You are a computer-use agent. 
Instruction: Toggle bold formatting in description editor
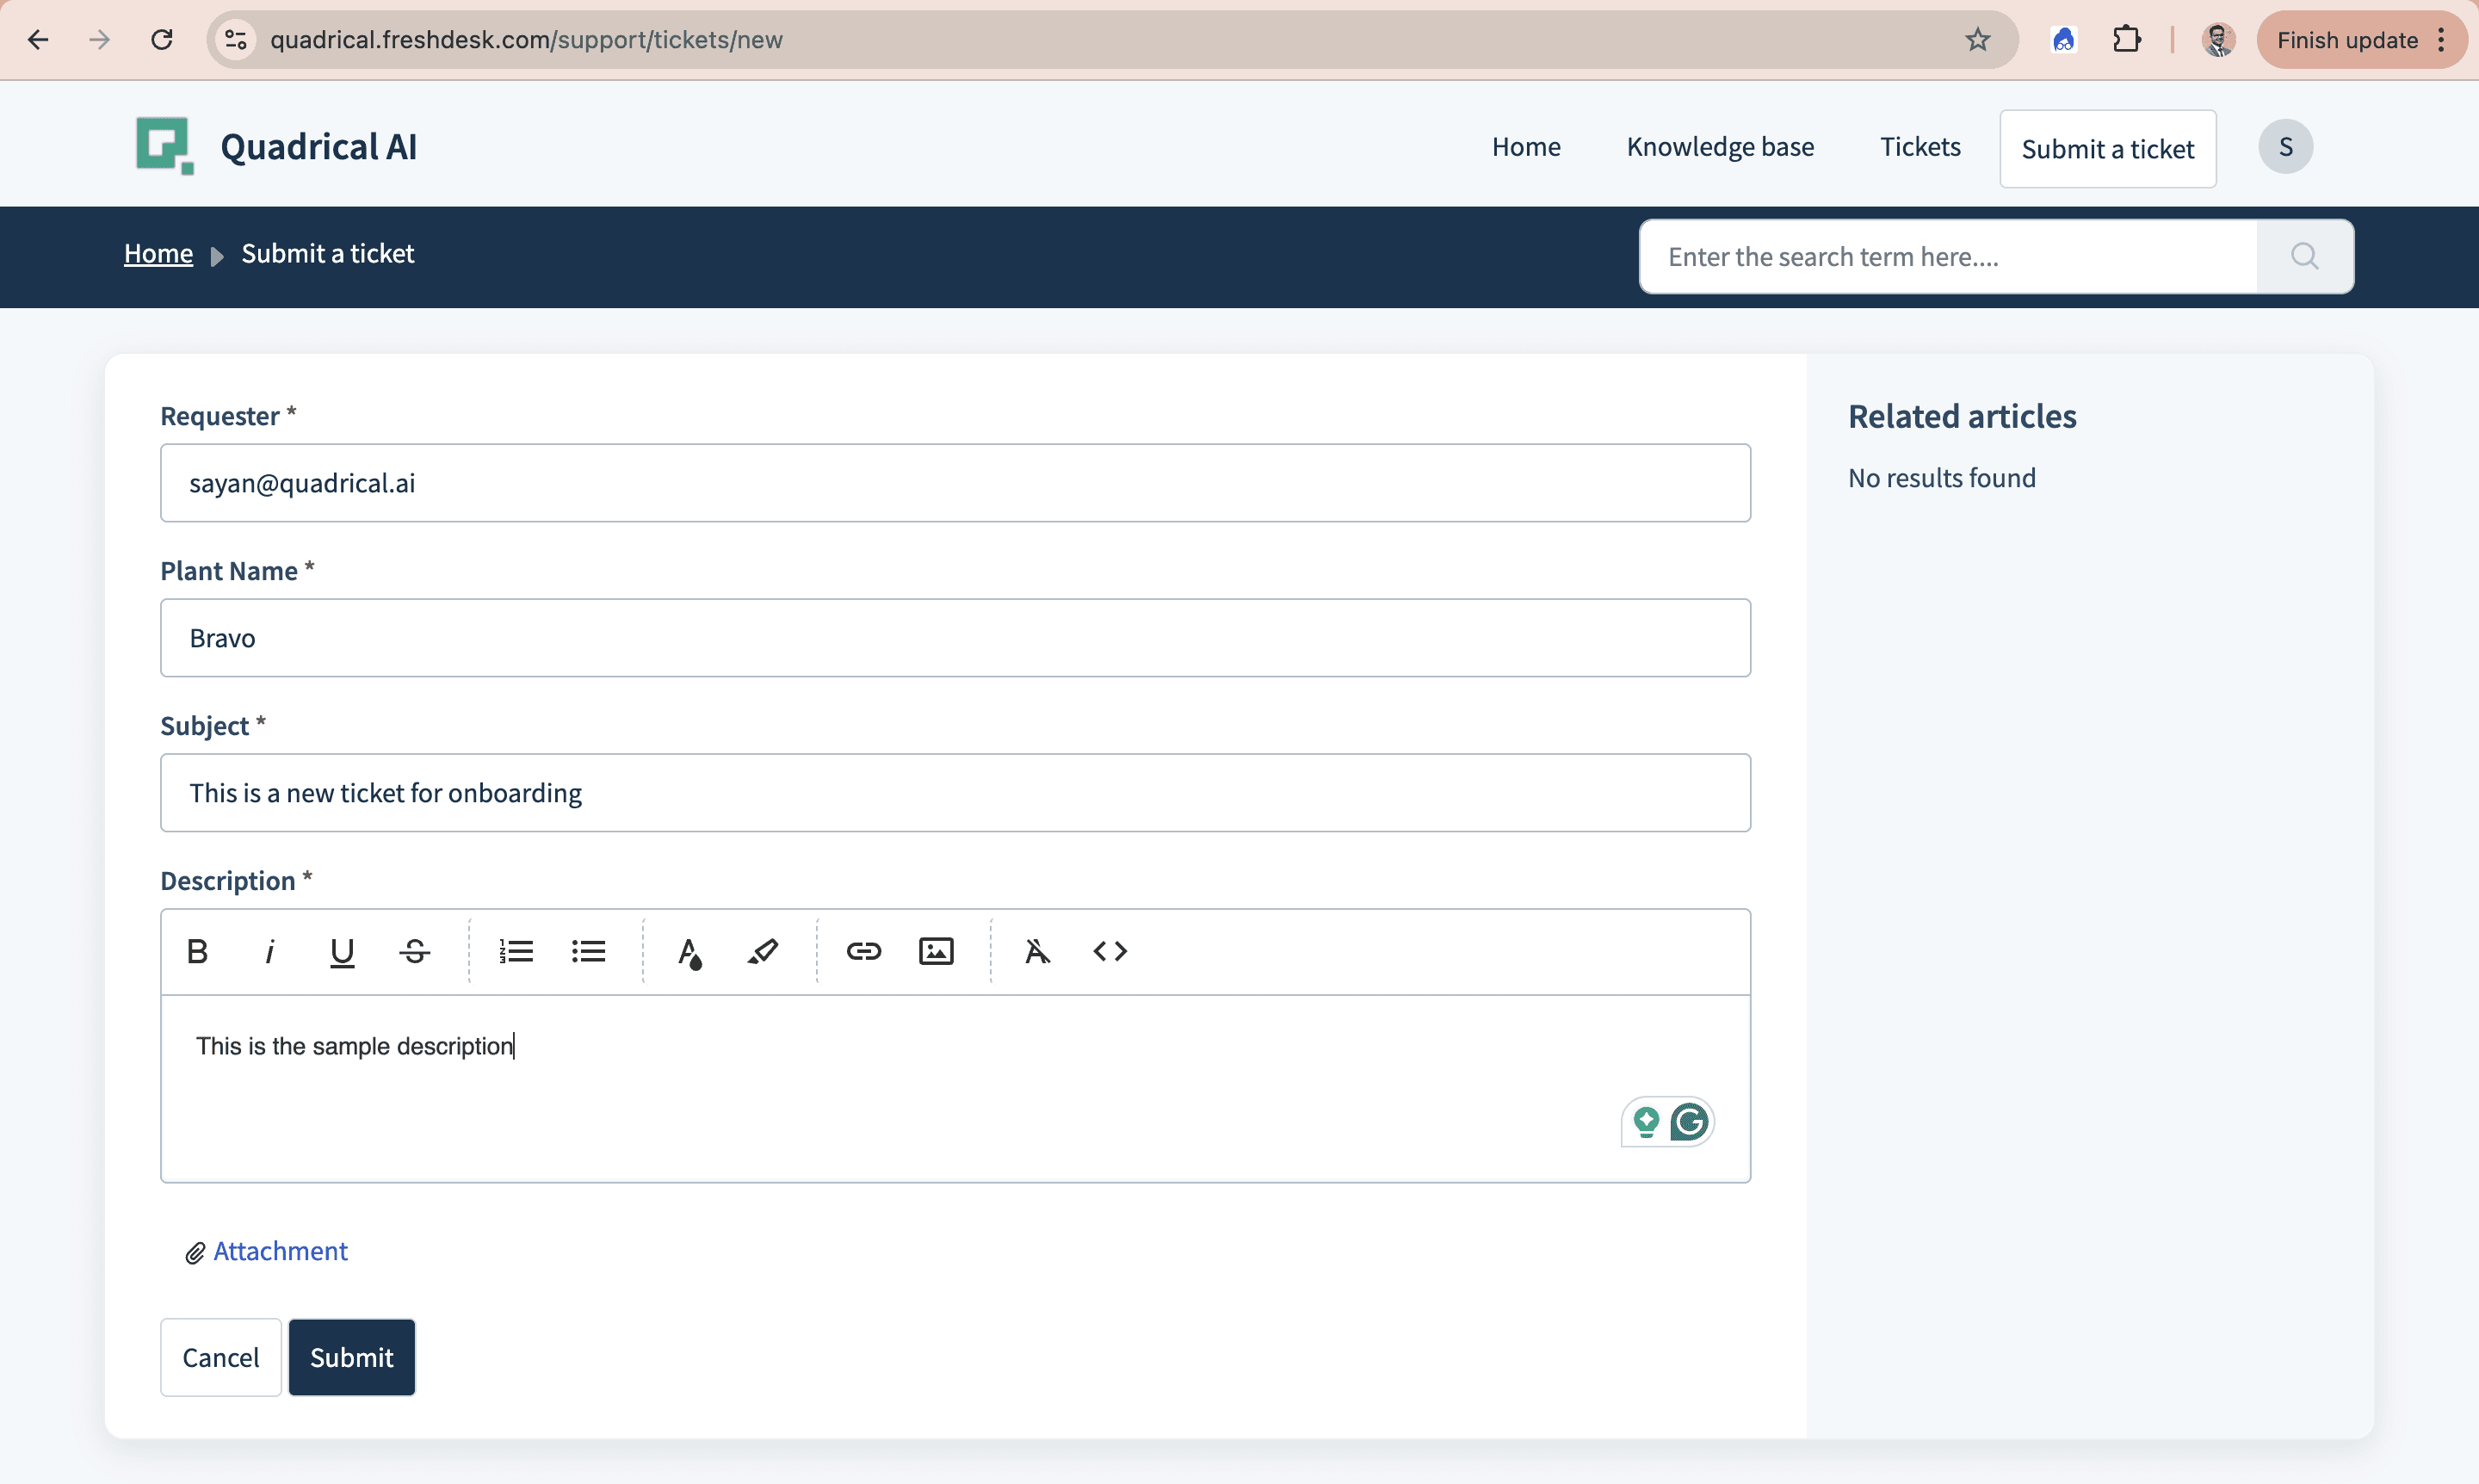pos(197,951)
